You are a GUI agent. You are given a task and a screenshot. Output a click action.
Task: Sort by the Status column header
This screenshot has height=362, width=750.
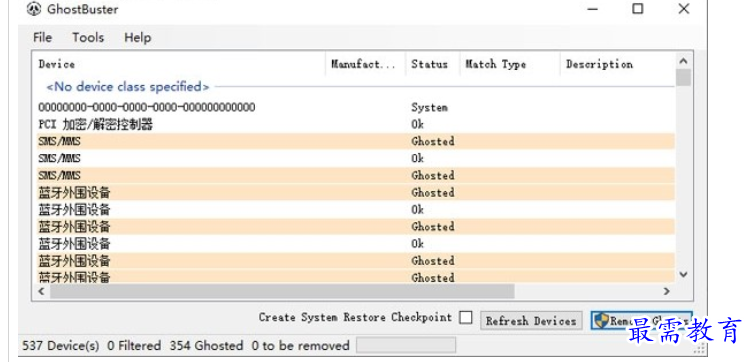point(430,65)
